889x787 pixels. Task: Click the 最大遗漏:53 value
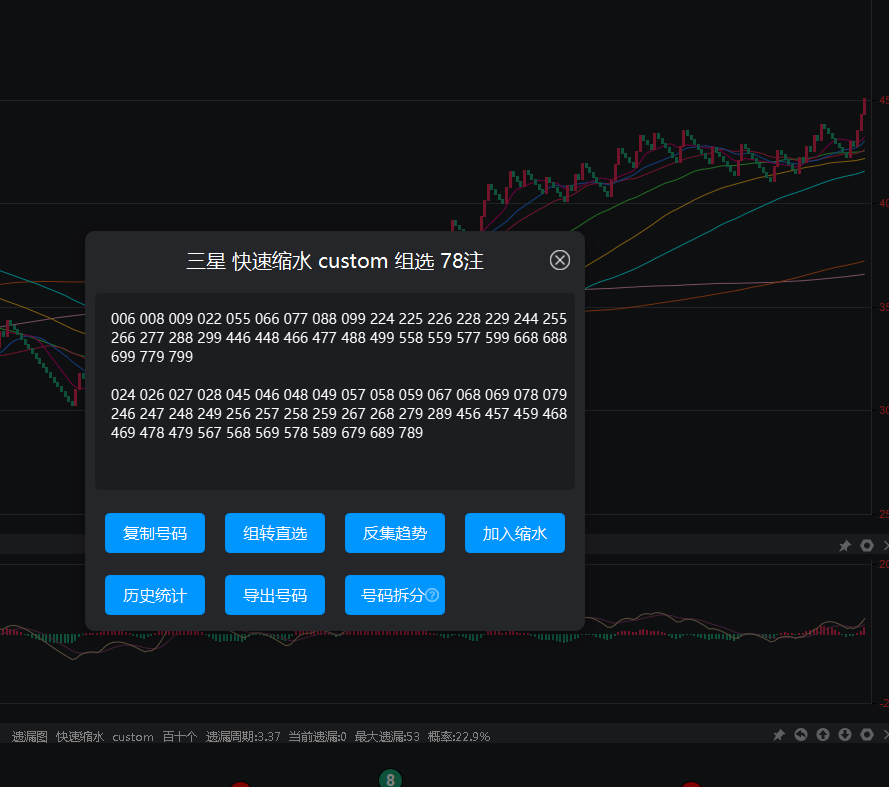(387, 737)
